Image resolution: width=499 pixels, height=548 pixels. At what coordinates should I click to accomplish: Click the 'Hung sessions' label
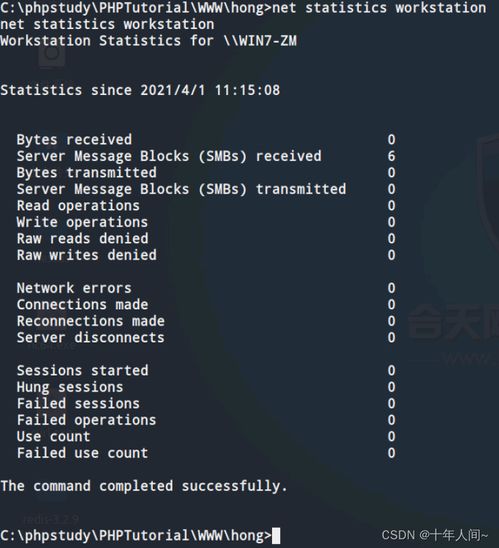tap(70, 387)
